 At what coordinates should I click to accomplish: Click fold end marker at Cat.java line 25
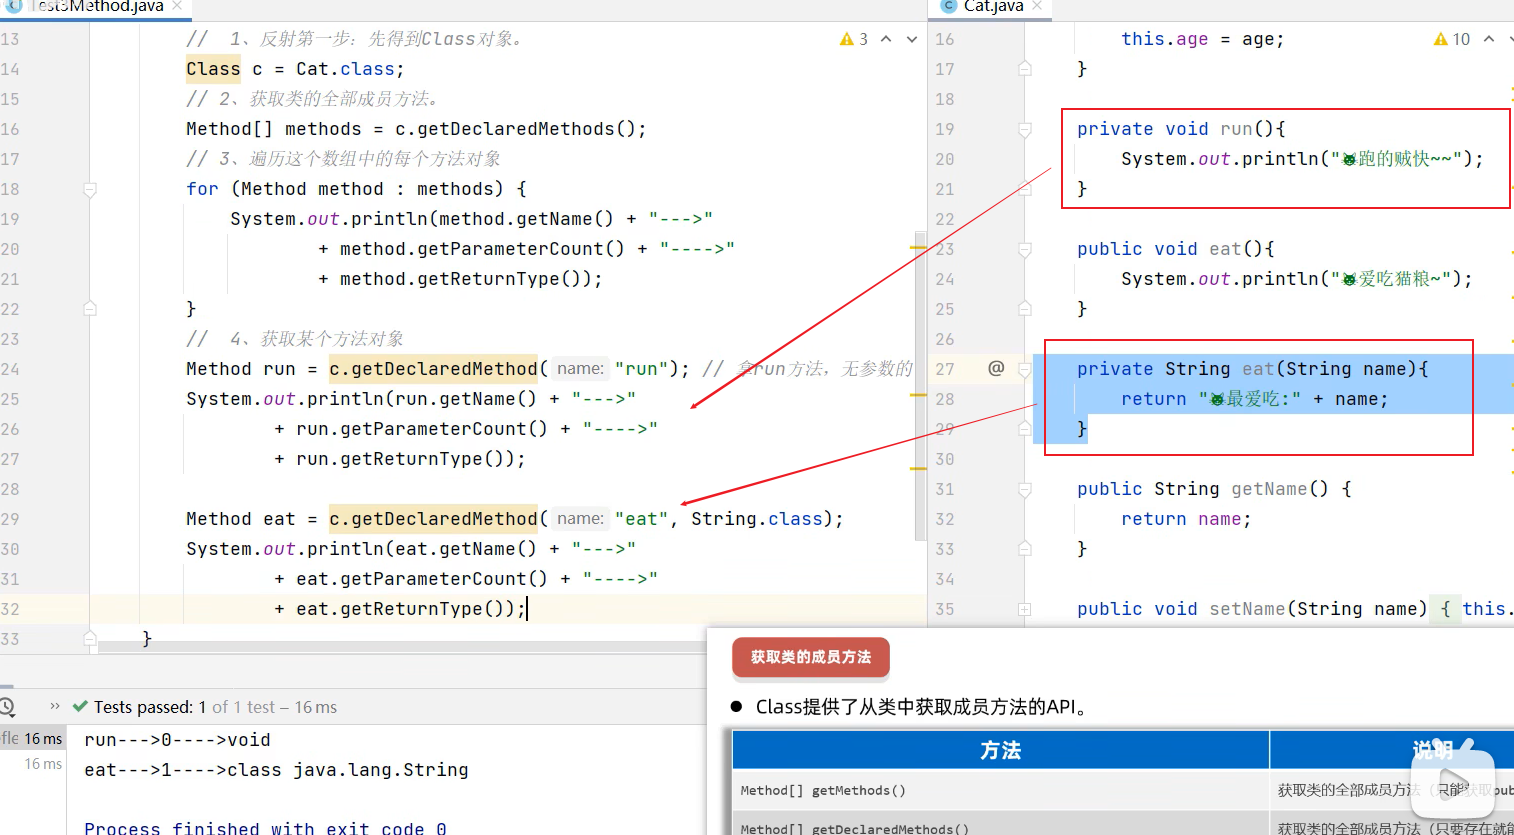coord(1025,309)
